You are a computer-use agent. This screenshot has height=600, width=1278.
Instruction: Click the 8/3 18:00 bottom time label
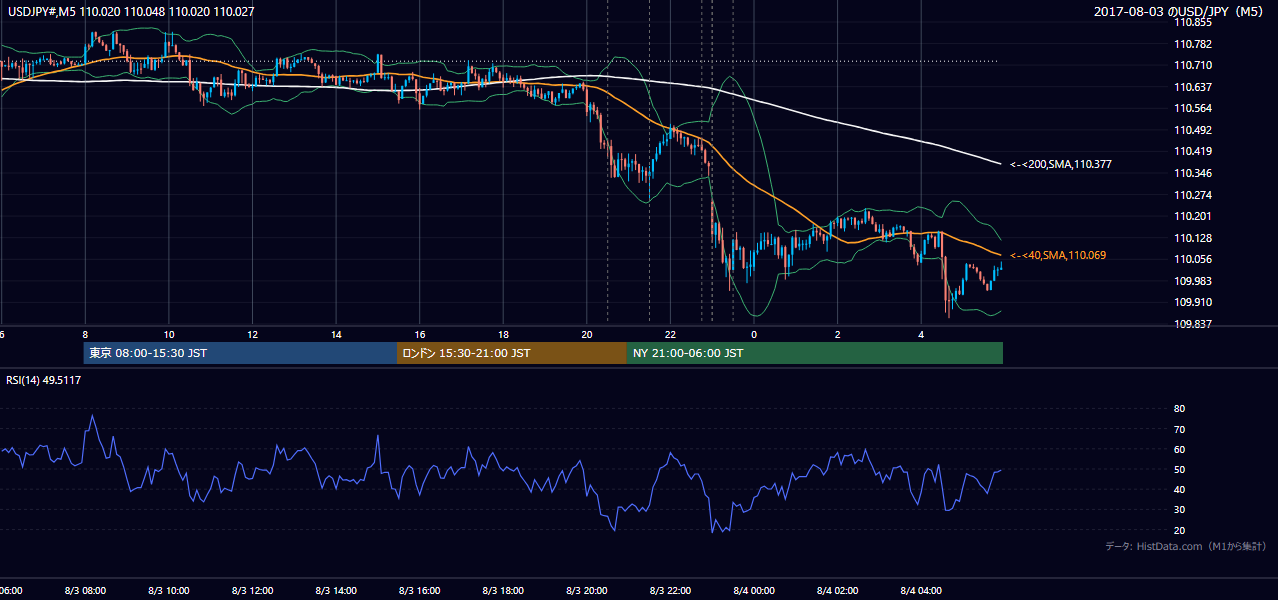click(503, 591)
